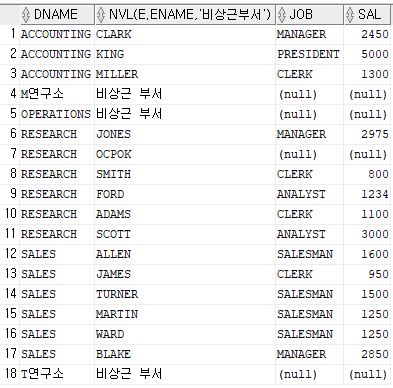This screenshot has width=393, height=388.
Task: Click salary value 800
Action: pyautogui.click(x=378, y=174)
